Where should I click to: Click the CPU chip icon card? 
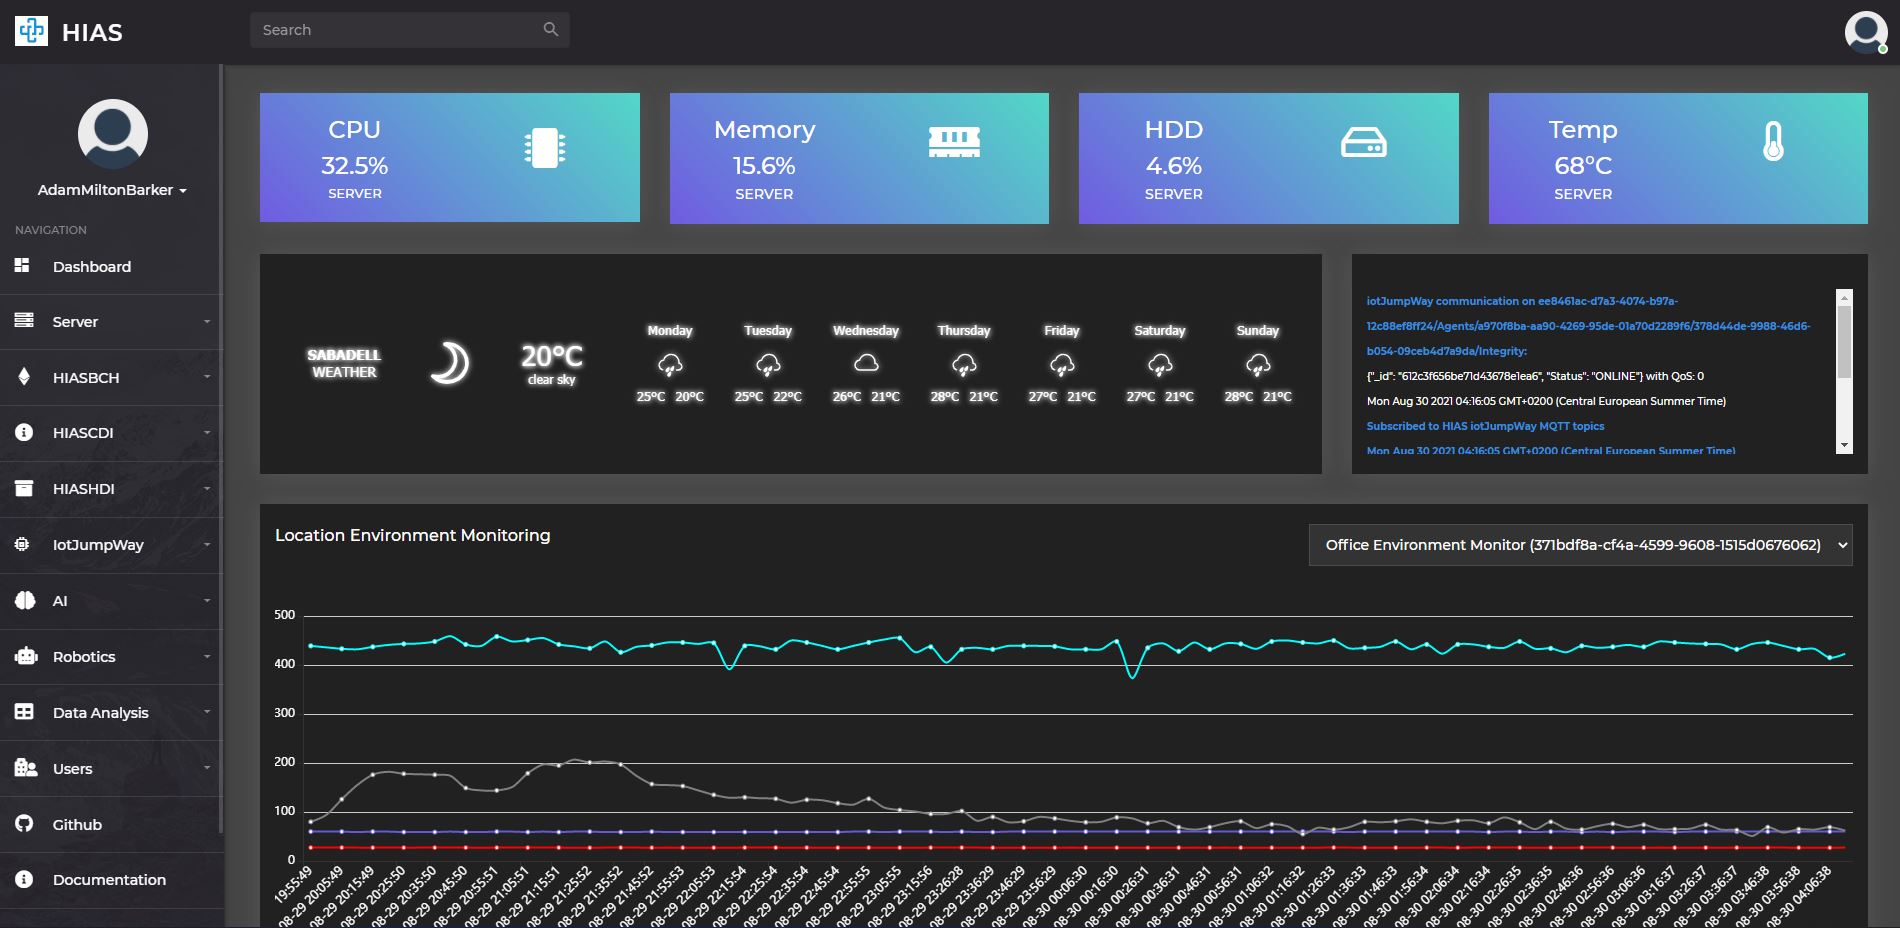pos(545,148)
